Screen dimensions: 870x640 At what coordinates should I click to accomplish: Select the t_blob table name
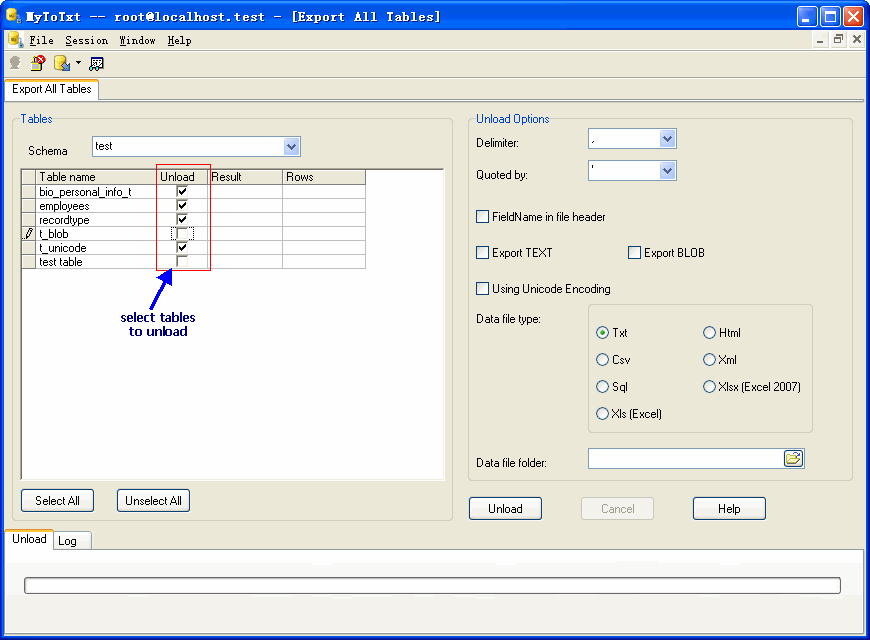[54, 234]
